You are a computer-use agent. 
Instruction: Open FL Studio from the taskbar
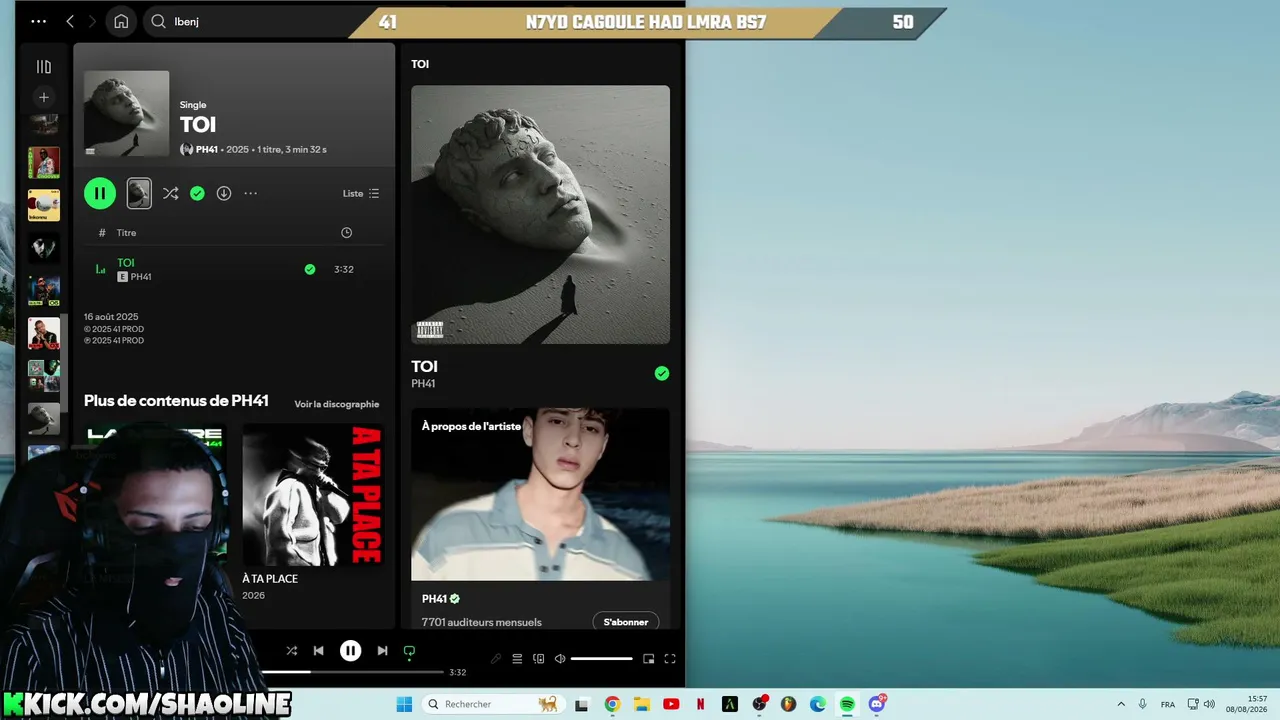pyautogui.click(x=788, y=704)
